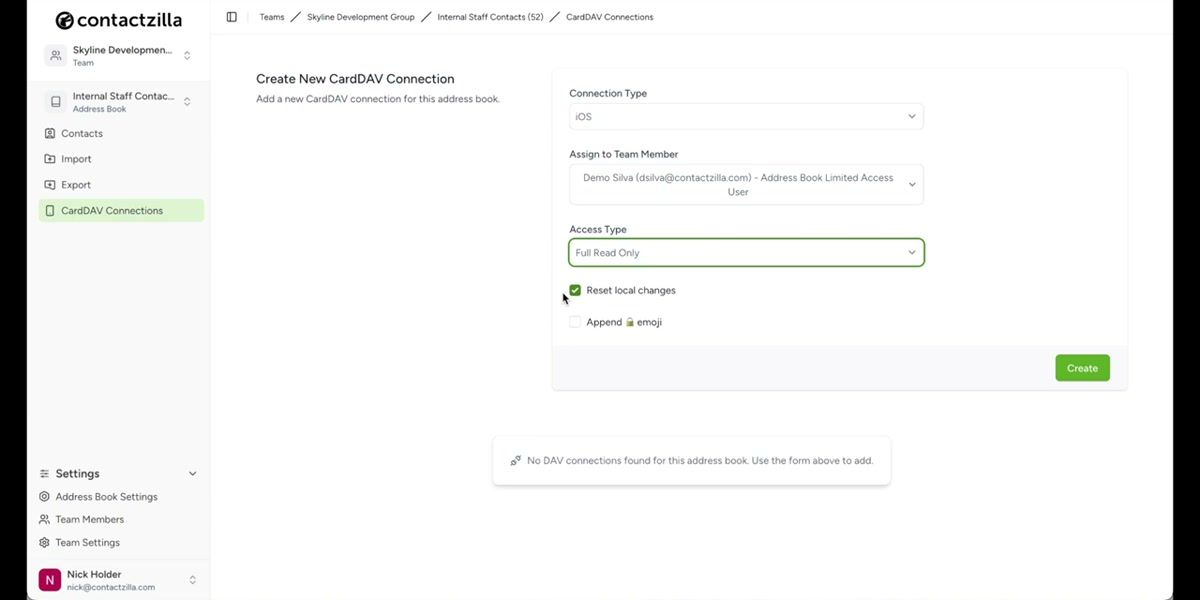Click the Assign to Team Member label
The width and height of the screenshot is (1200, 600).
[x=624, y=154]
